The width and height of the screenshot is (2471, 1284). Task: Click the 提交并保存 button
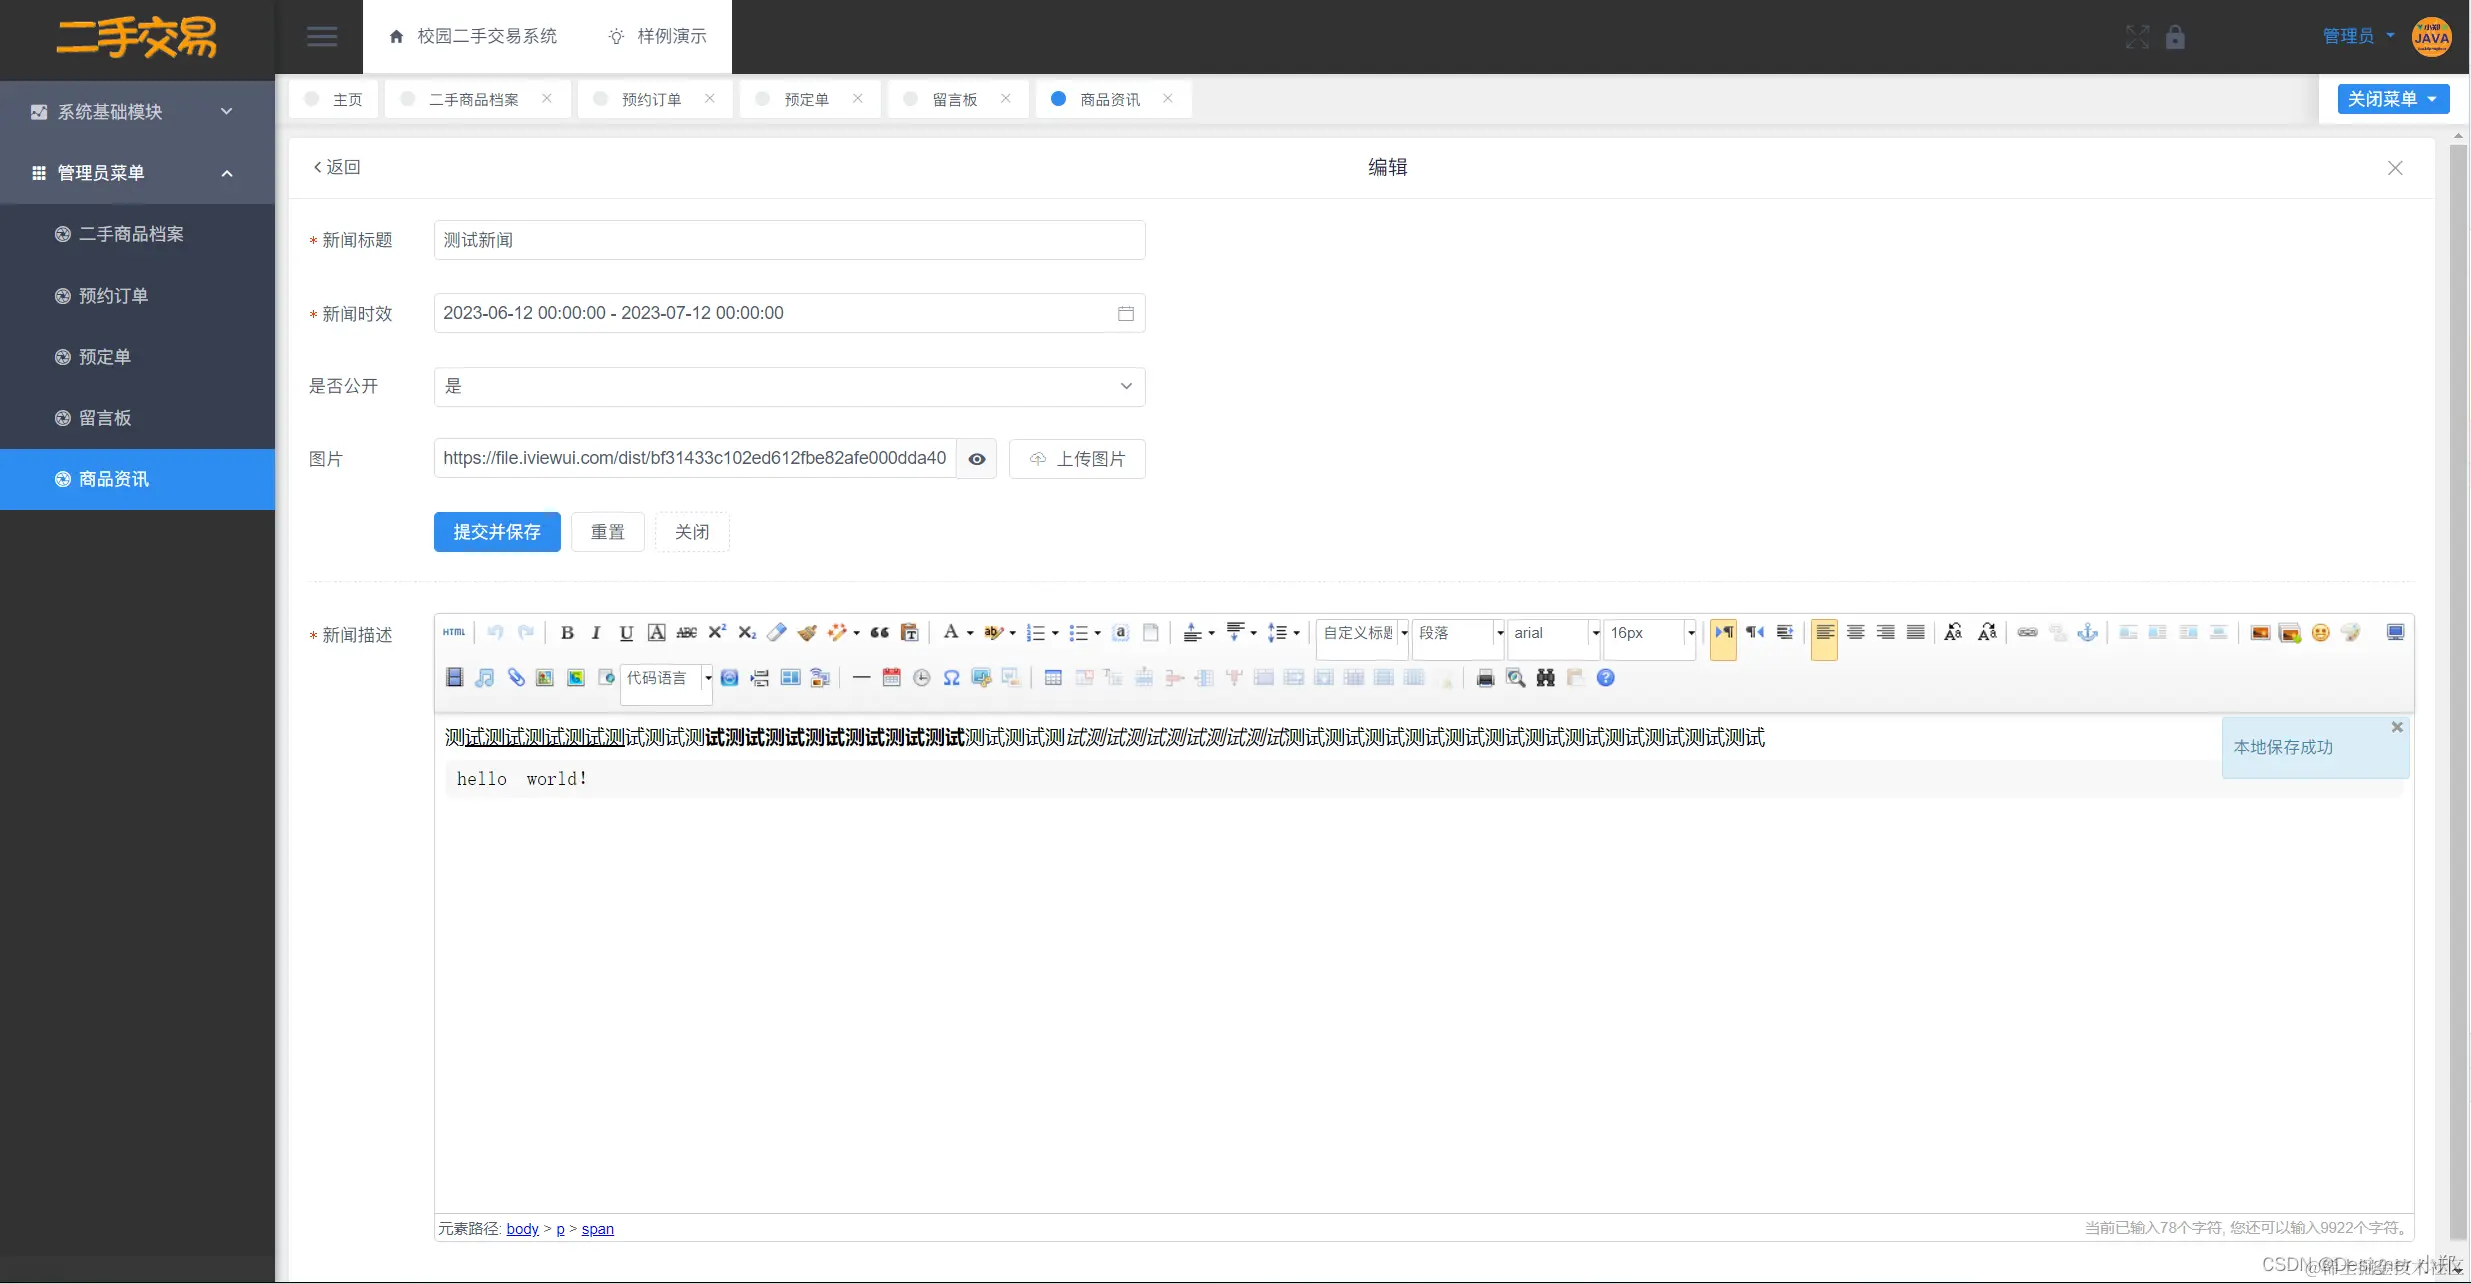[496, 532]
